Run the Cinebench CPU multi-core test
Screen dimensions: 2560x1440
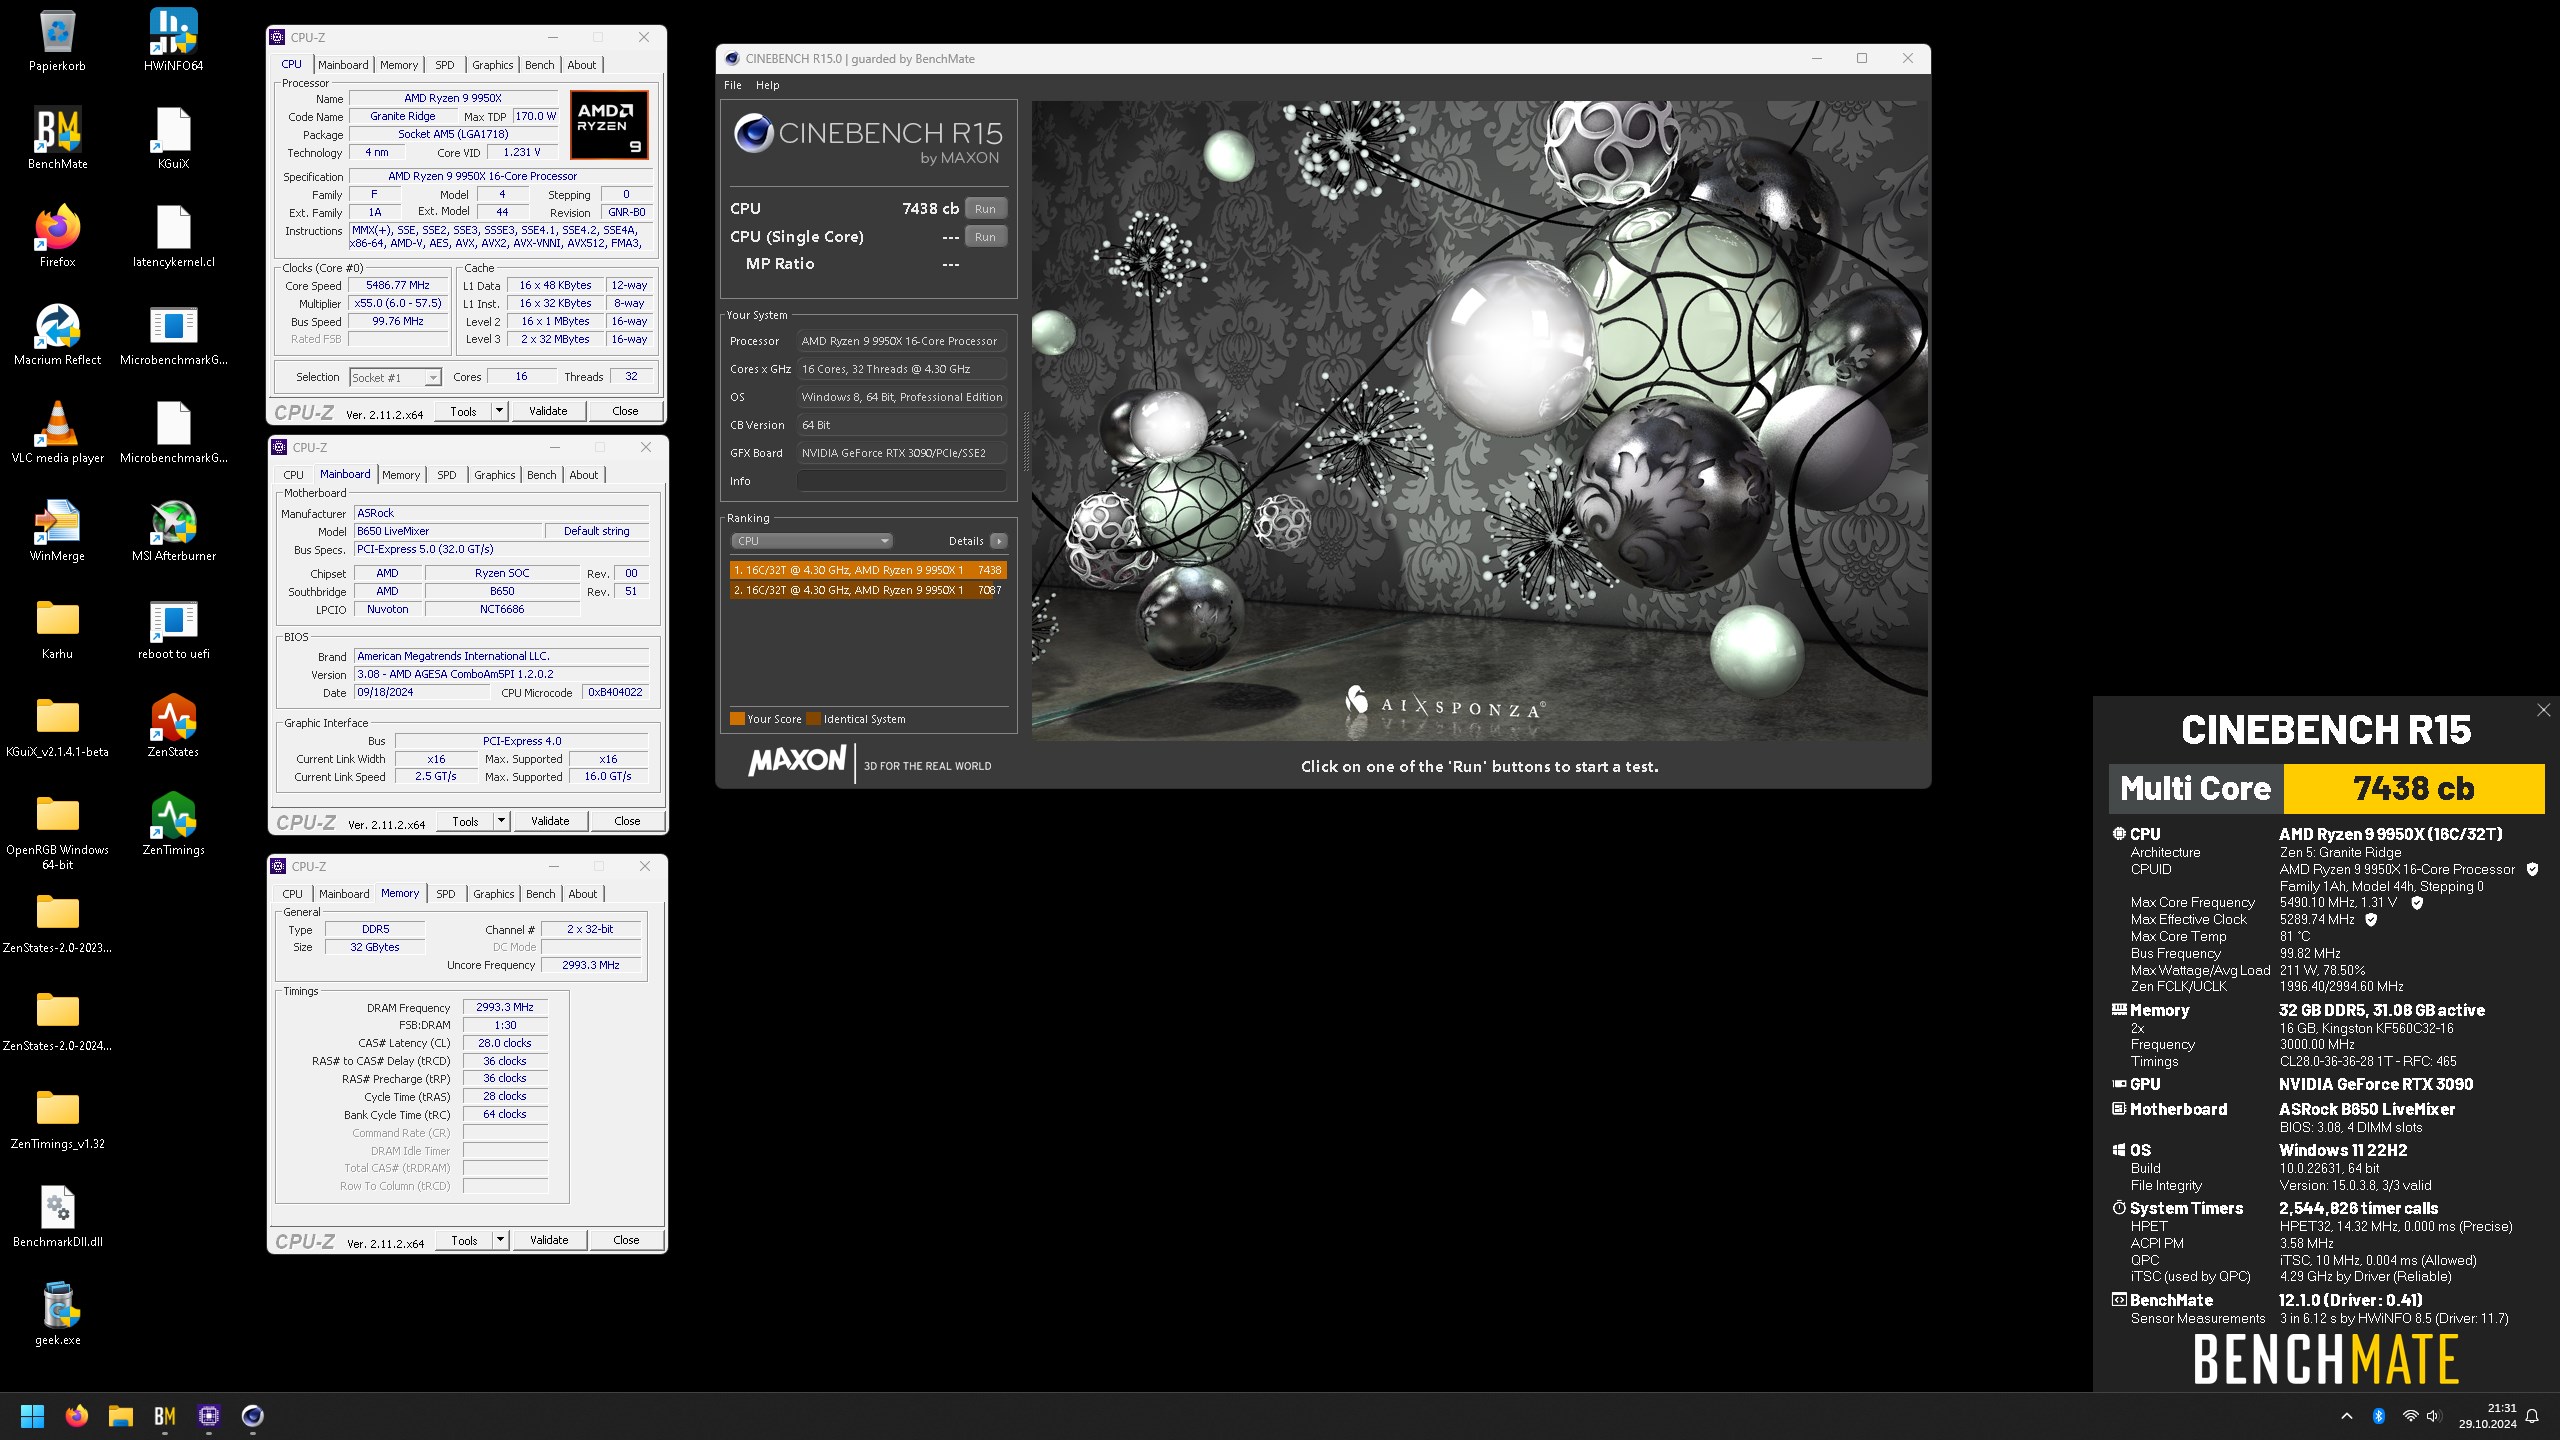click(985, 209)
